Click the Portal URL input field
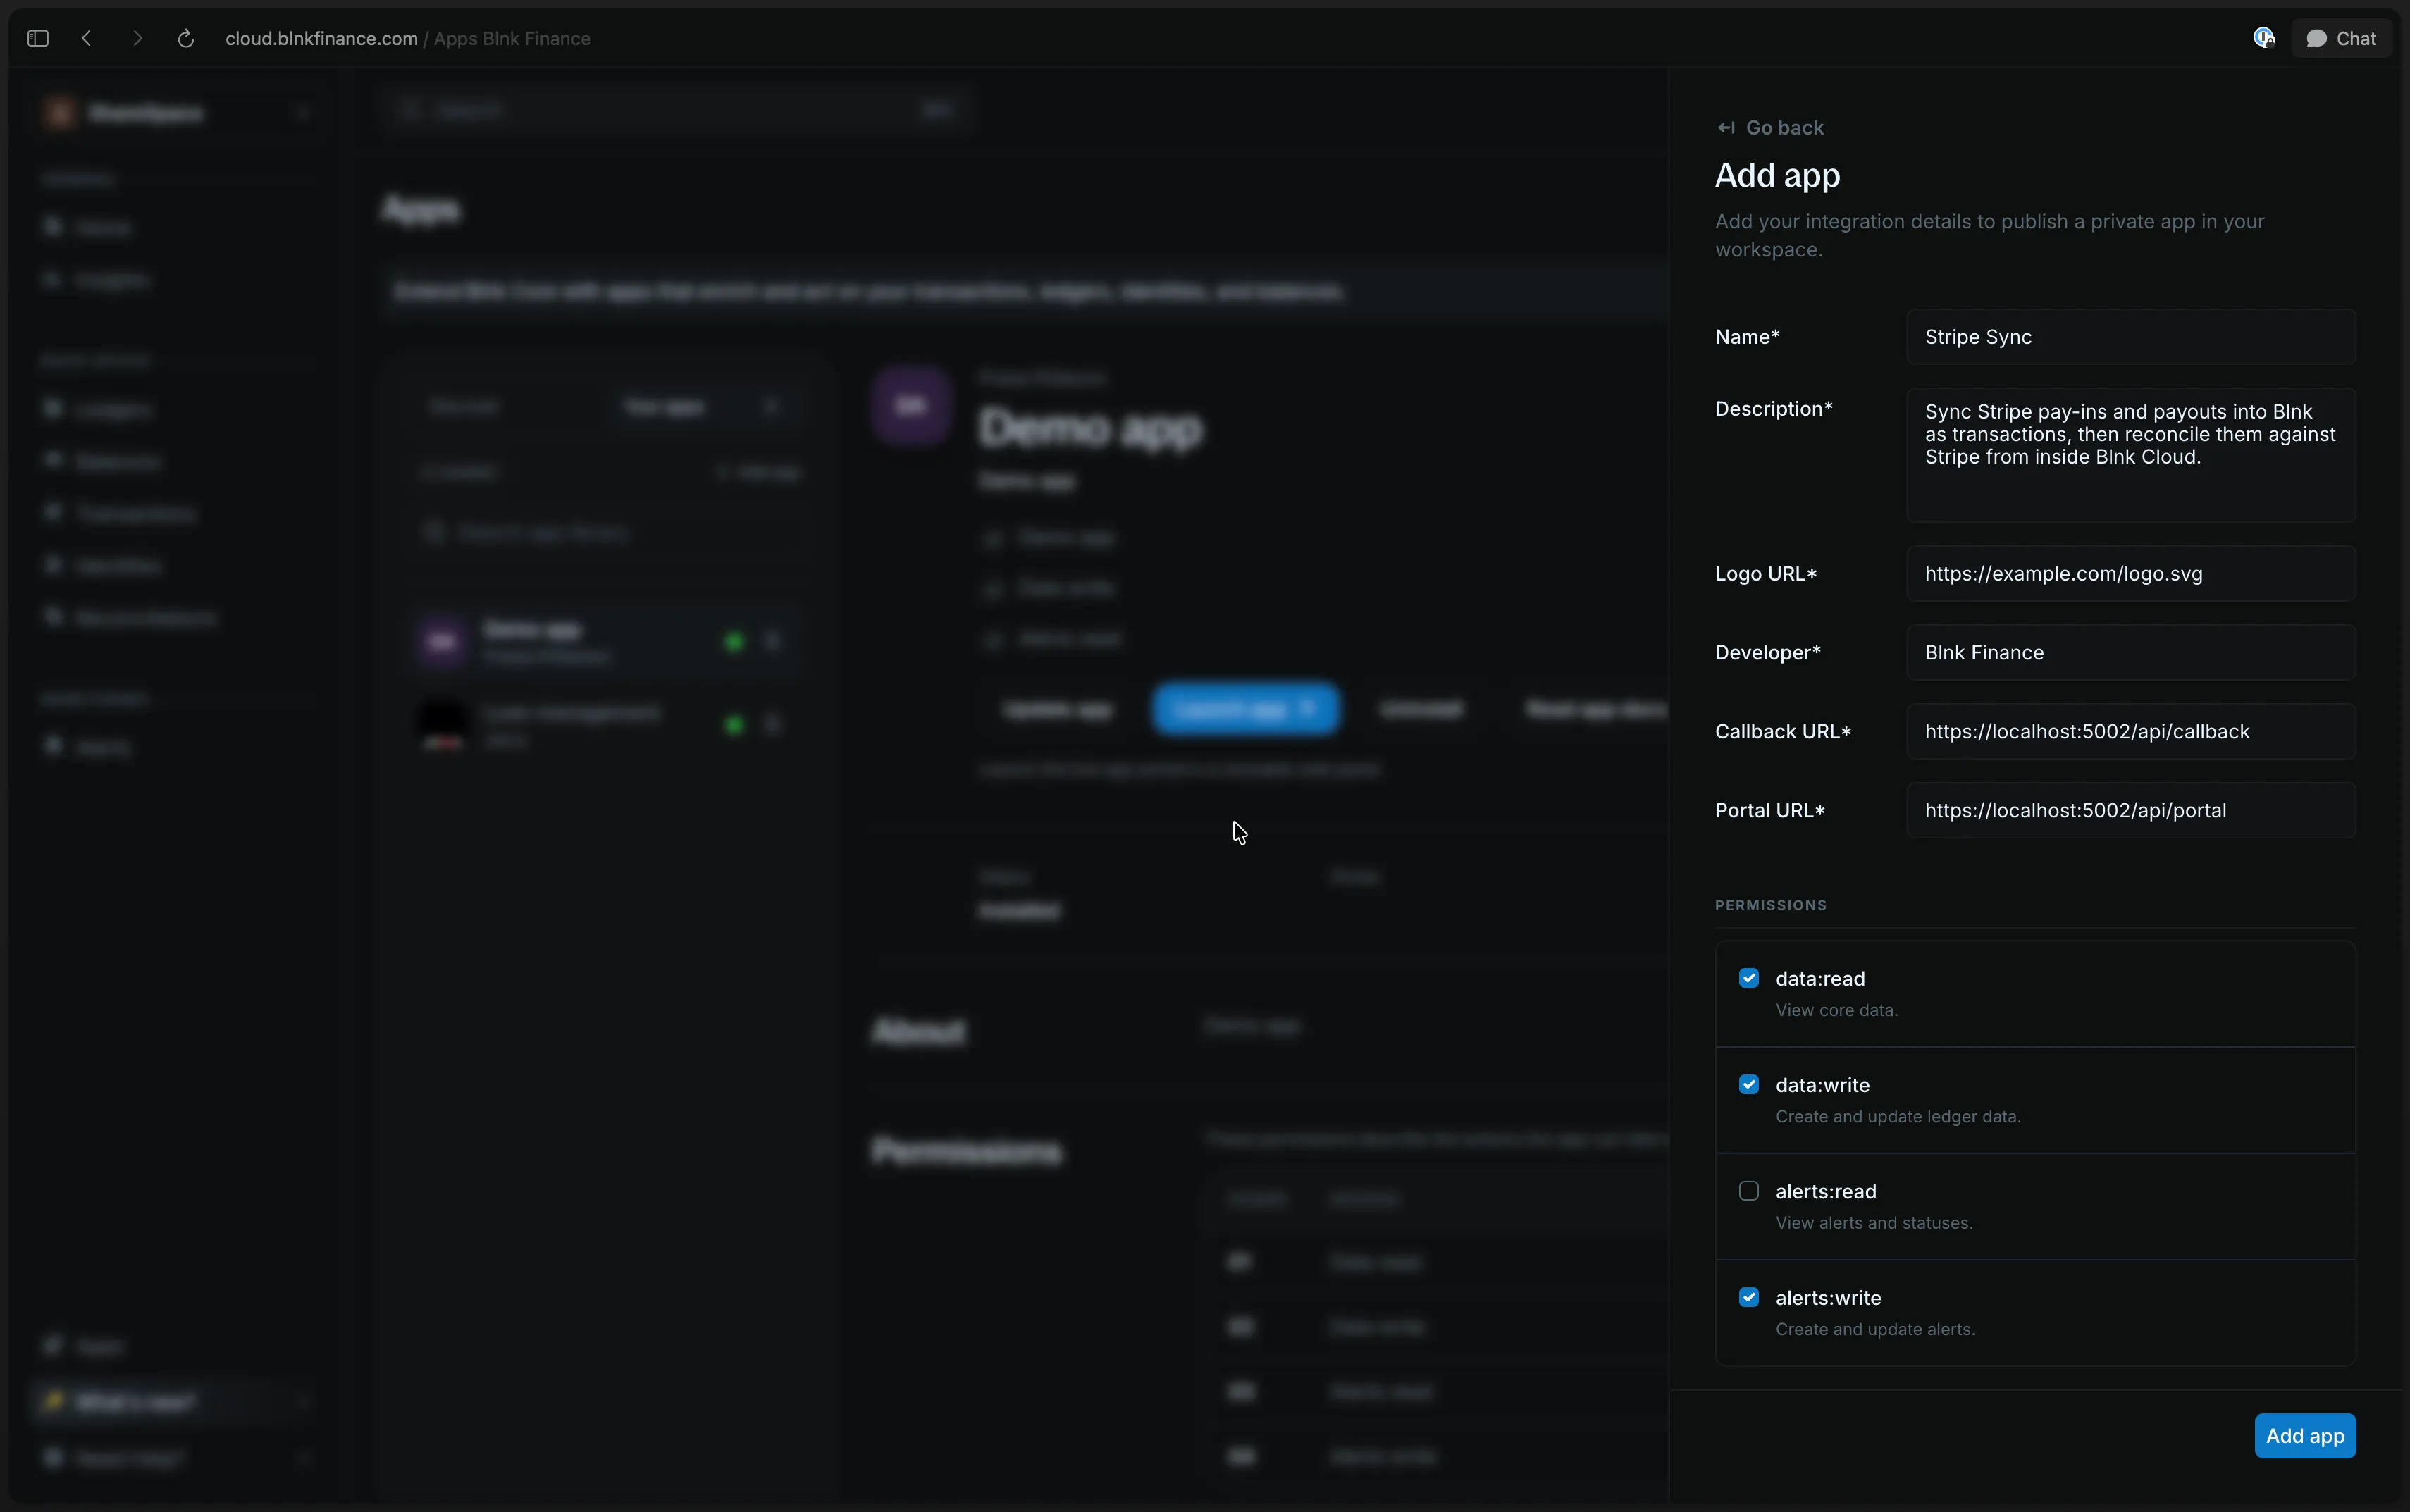The width and height of the screenshot is (2410, 1512). (x=2131, y=811)
